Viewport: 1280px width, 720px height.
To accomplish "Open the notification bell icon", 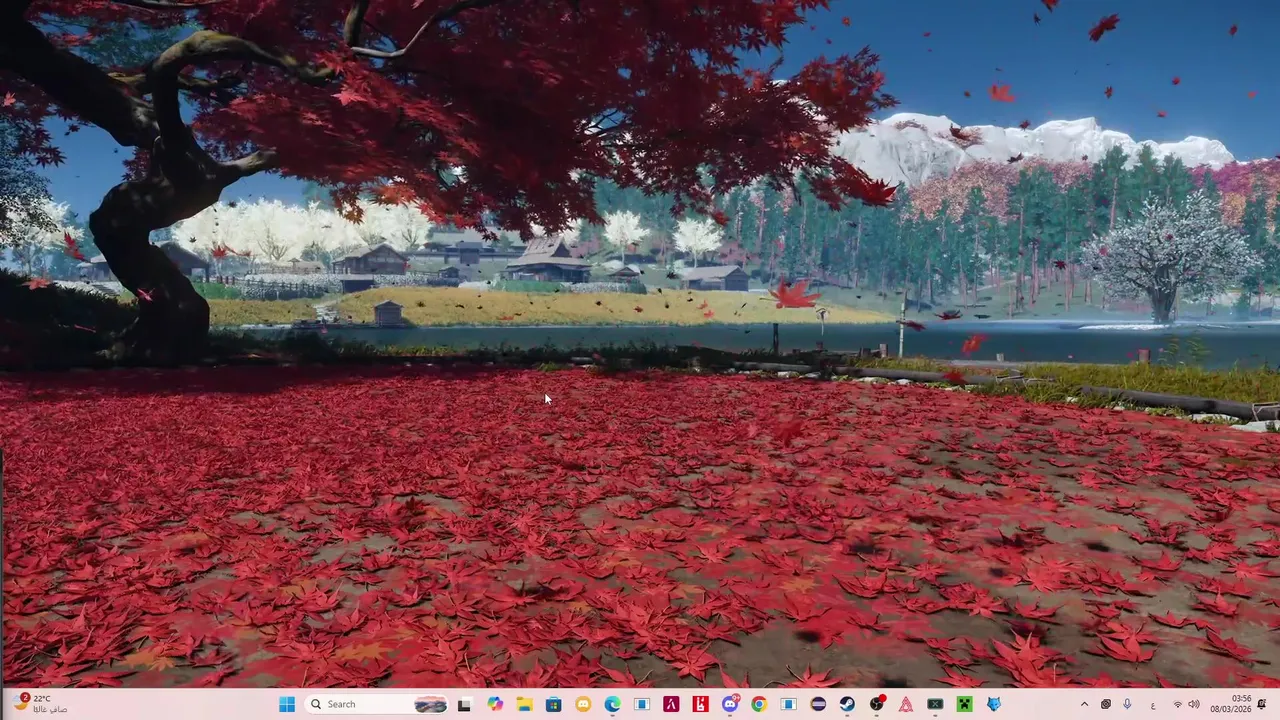I will tap(1262, 704).
